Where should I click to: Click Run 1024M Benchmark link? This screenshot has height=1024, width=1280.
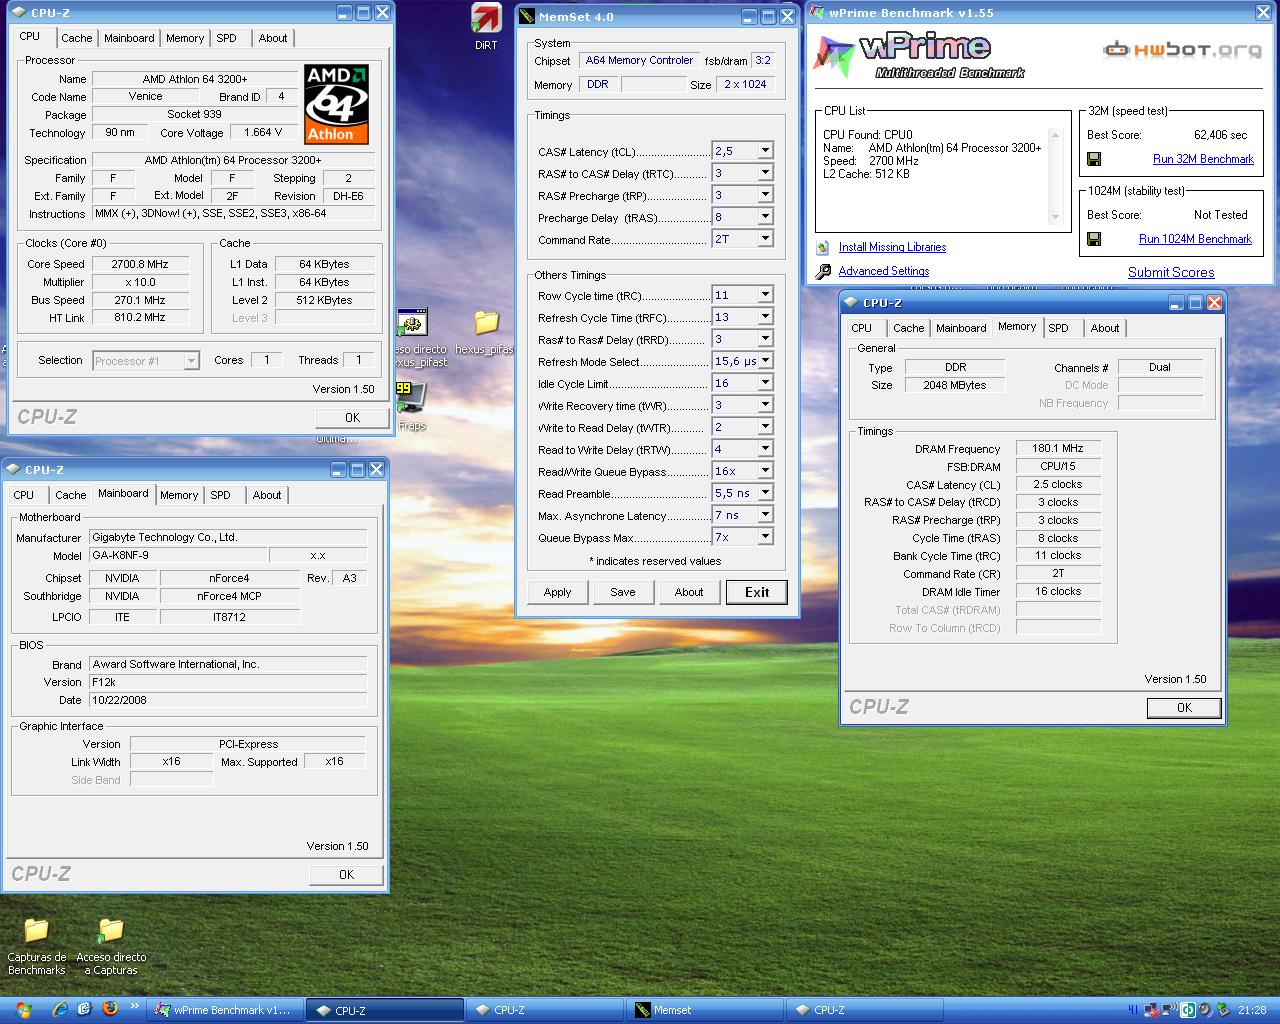pyautogui.click(x=1195, y=239)
